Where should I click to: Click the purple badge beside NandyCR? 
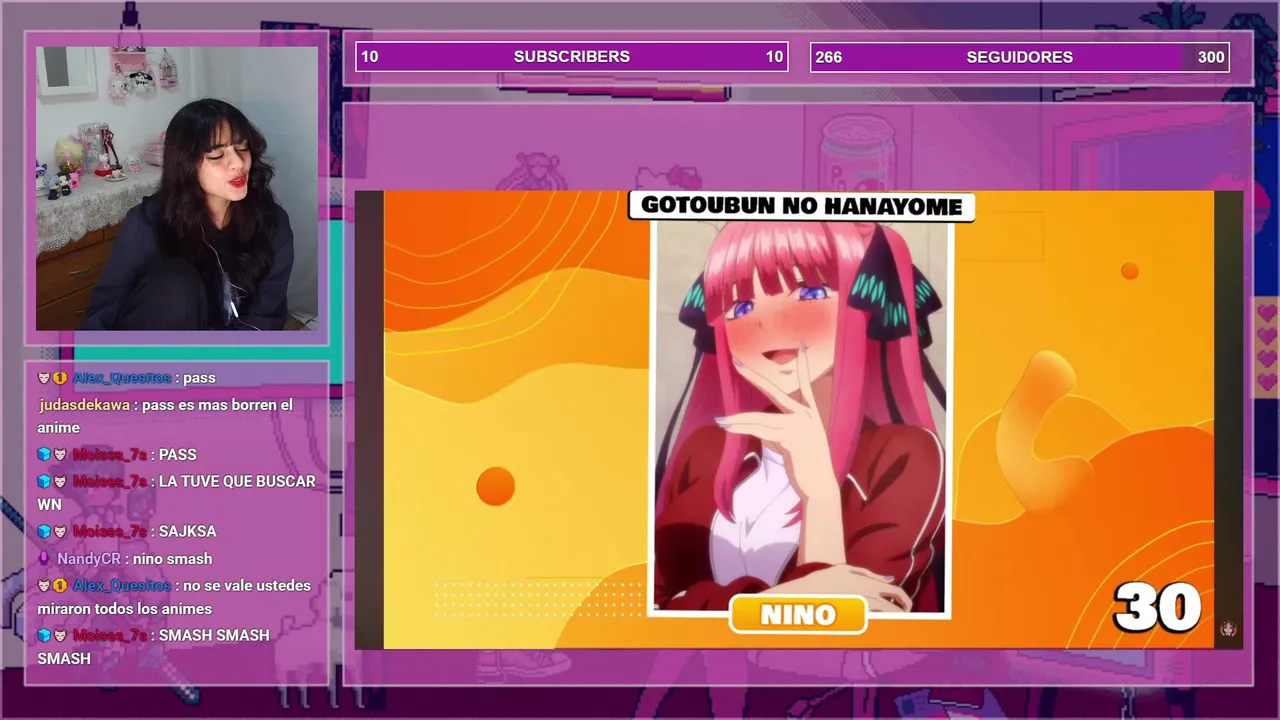pyautogui.click(x=44, y=559)
